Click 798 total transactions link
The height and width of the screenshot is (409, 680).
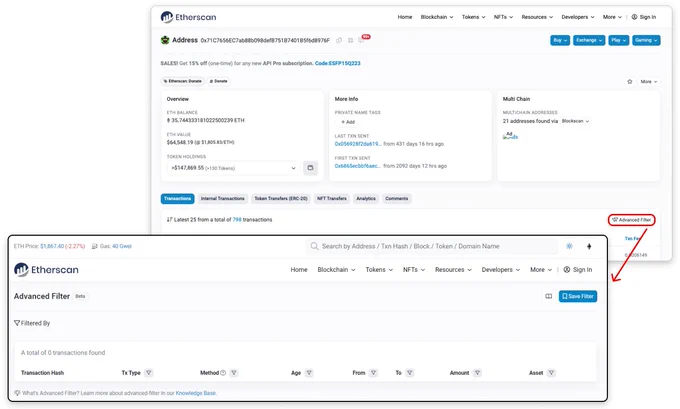point(237,220)
